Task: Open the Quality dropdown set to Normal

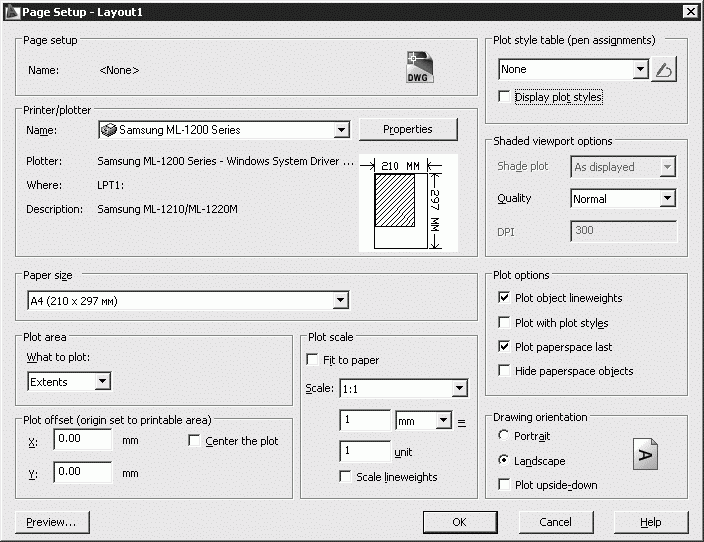Action: 668,199
